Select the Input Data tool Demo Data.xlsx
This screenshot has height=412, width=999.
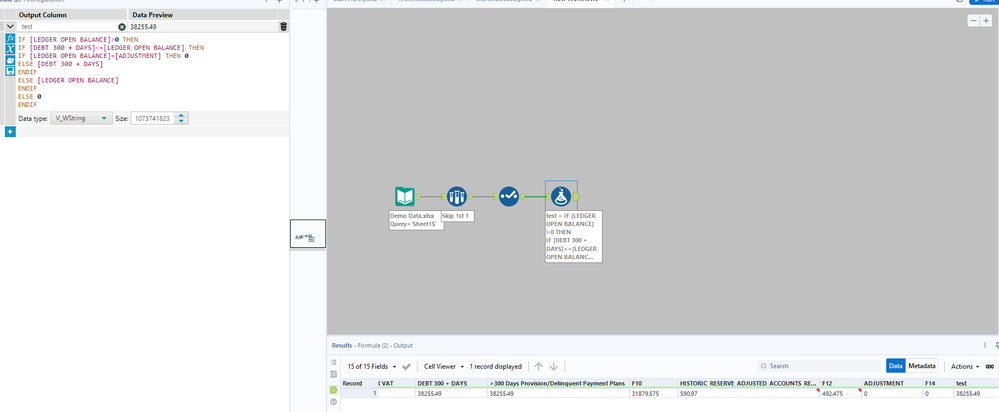[405, 196]
